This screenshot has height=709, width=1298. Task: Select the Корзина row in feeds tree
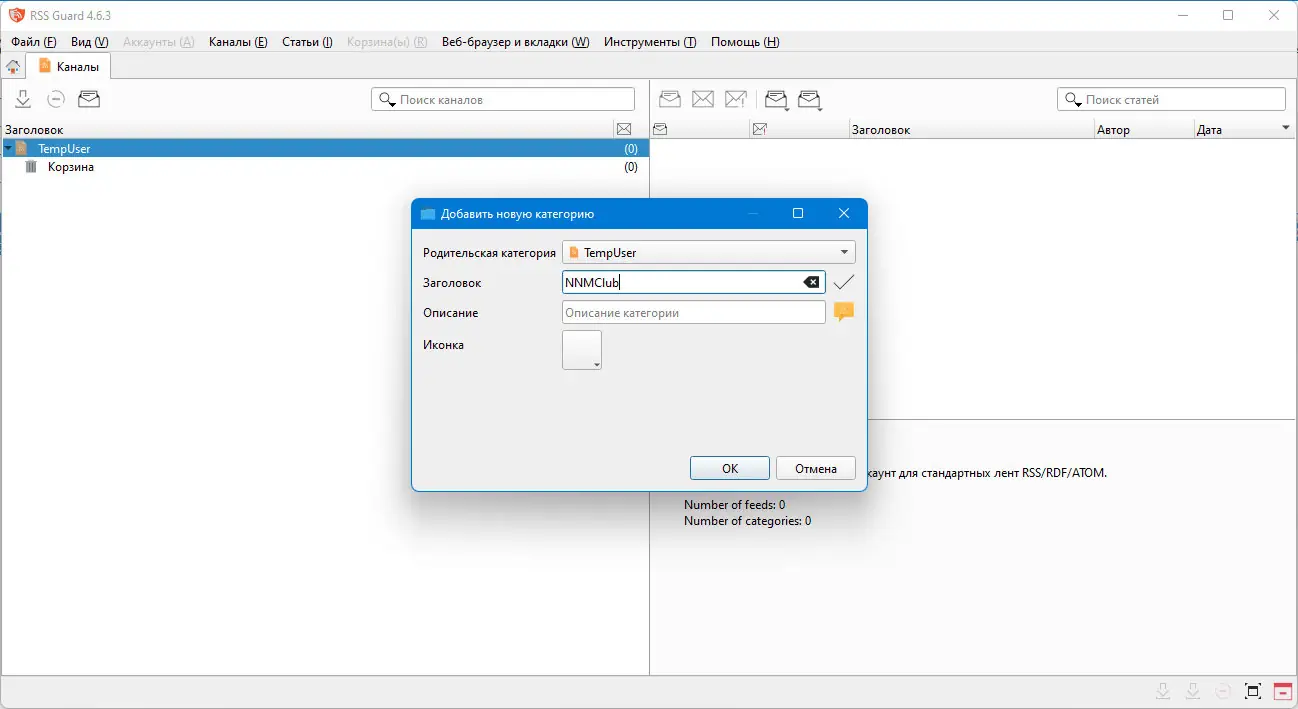point(325,167)
